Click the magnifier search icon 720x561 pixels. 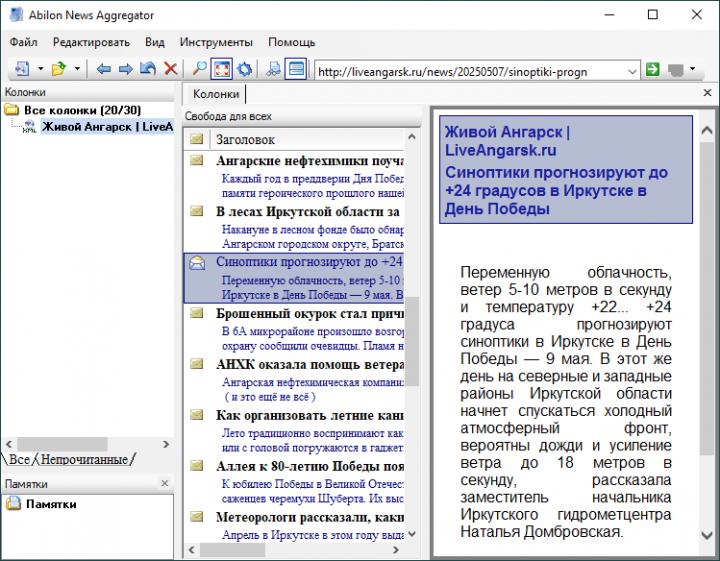pyautogui.click(x=199, y=69)
